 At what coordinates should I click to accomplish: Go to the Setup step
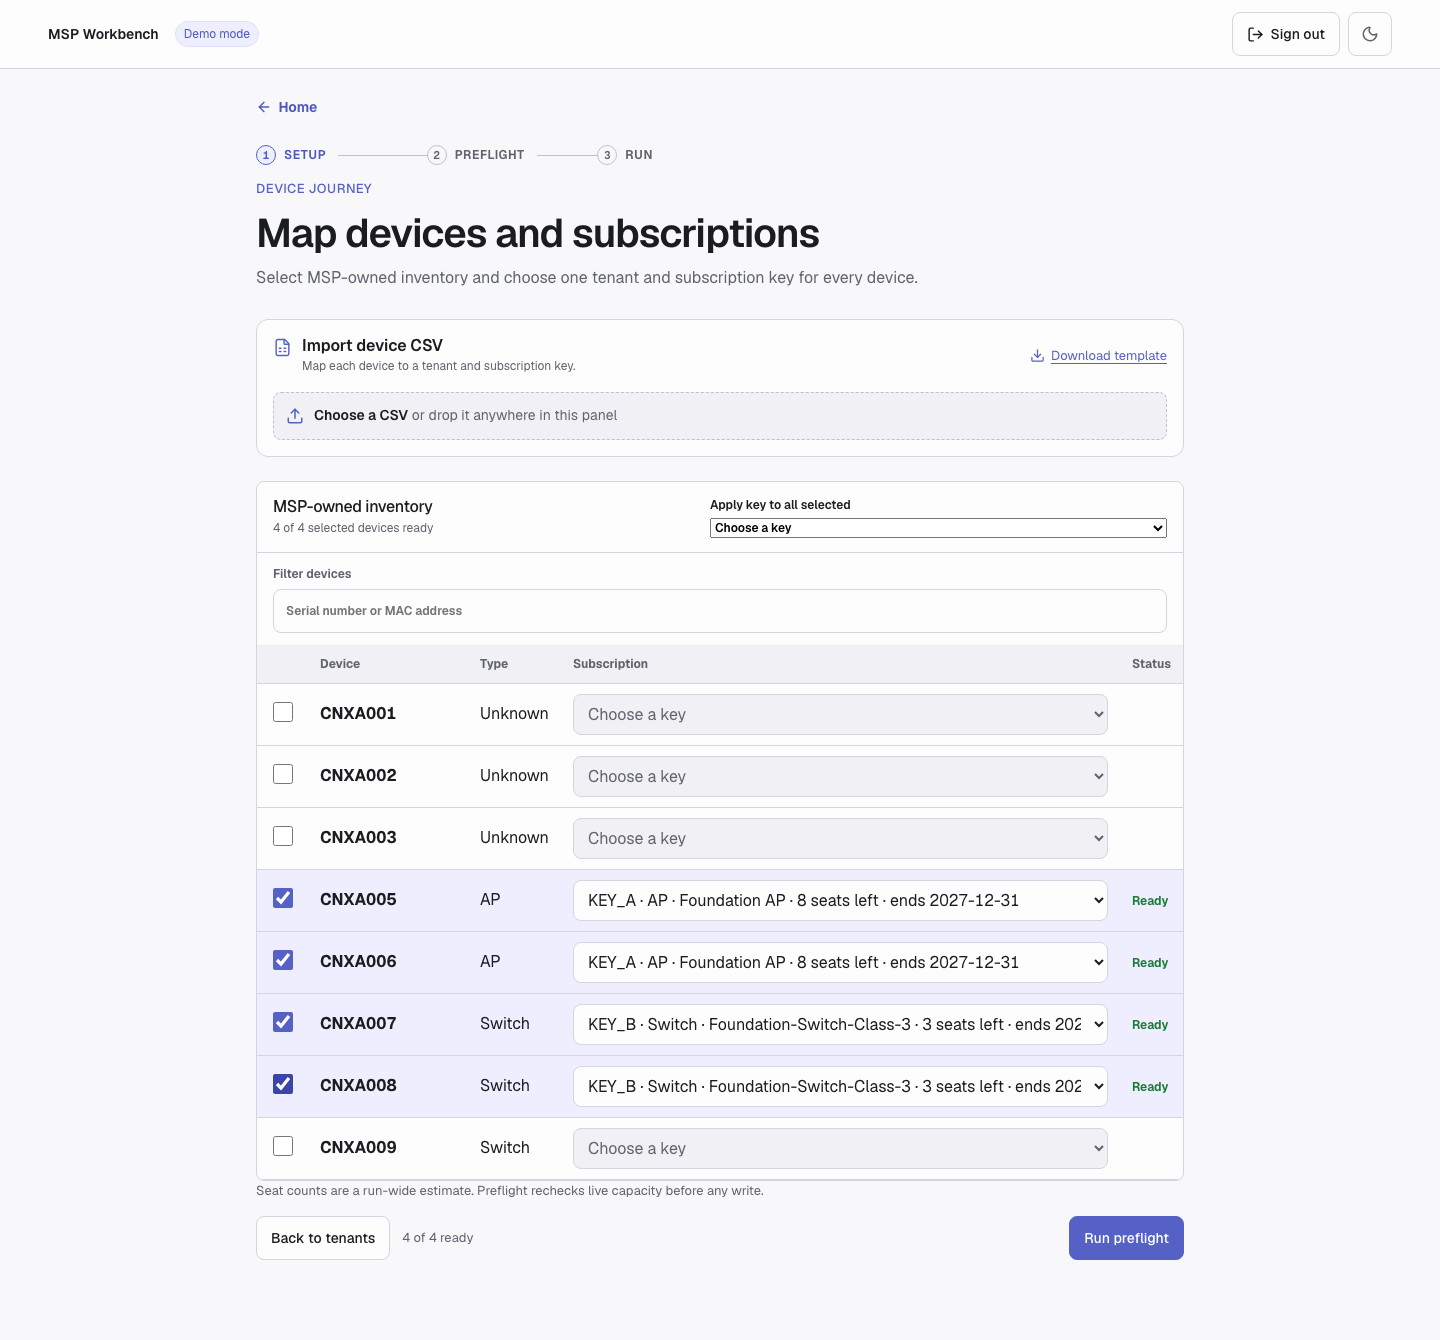tap(291, 155)
